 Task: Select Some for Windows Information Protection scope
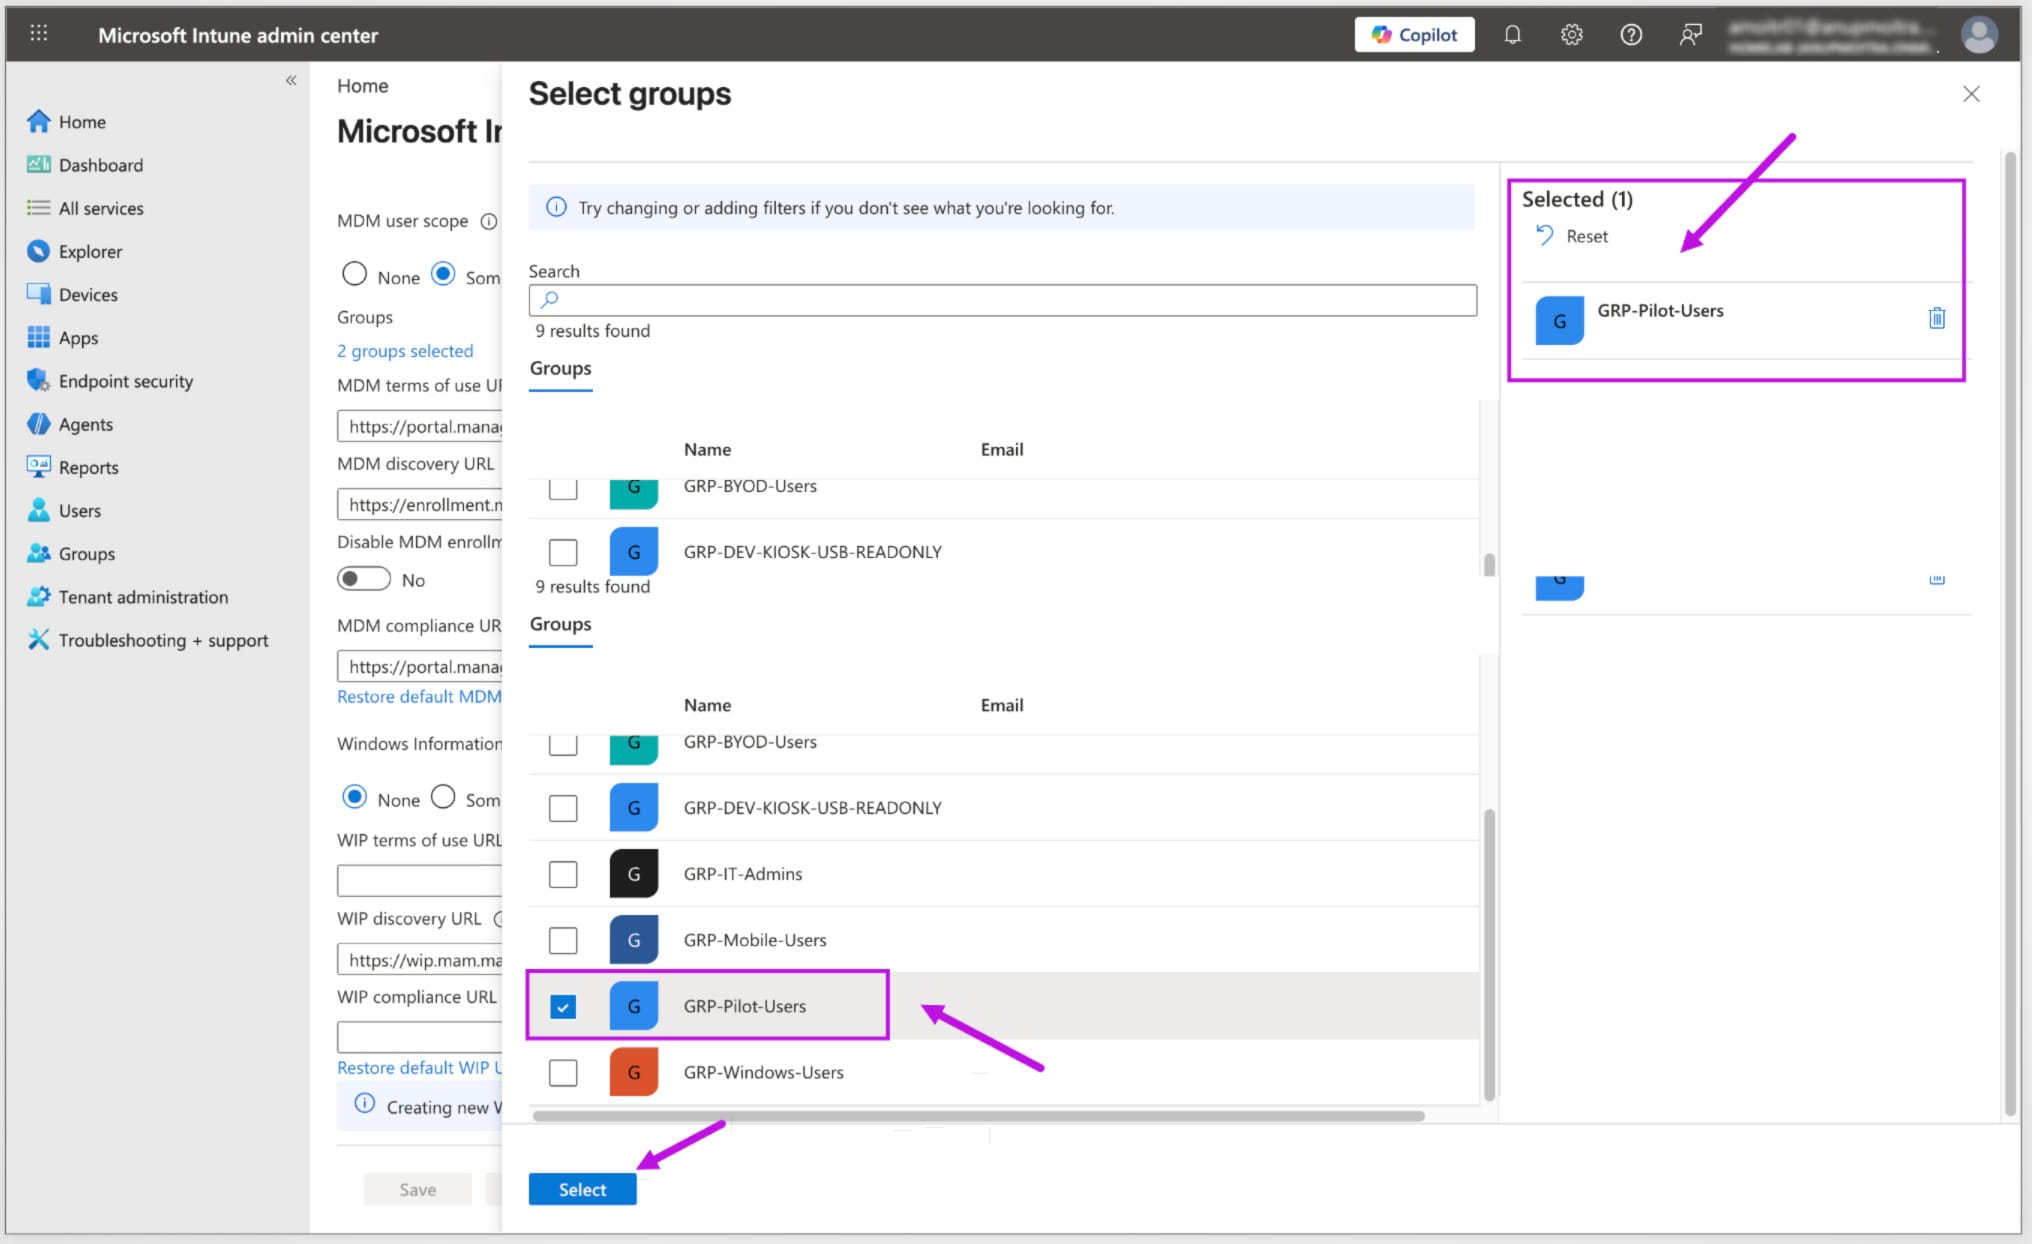(443, 797)
